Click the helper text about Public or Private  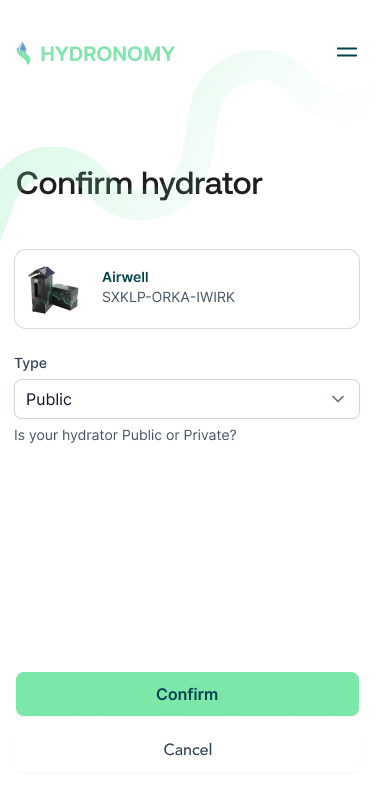(125, 435)
